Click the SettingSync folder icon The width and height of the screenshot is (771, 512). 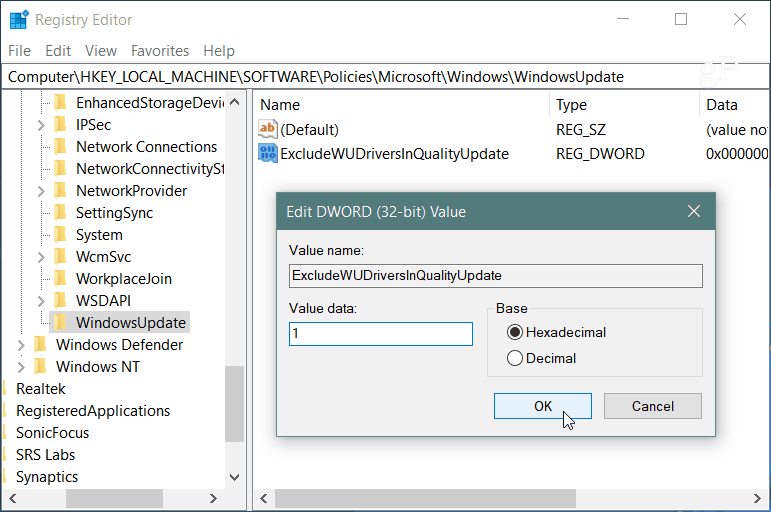[60, 212]
